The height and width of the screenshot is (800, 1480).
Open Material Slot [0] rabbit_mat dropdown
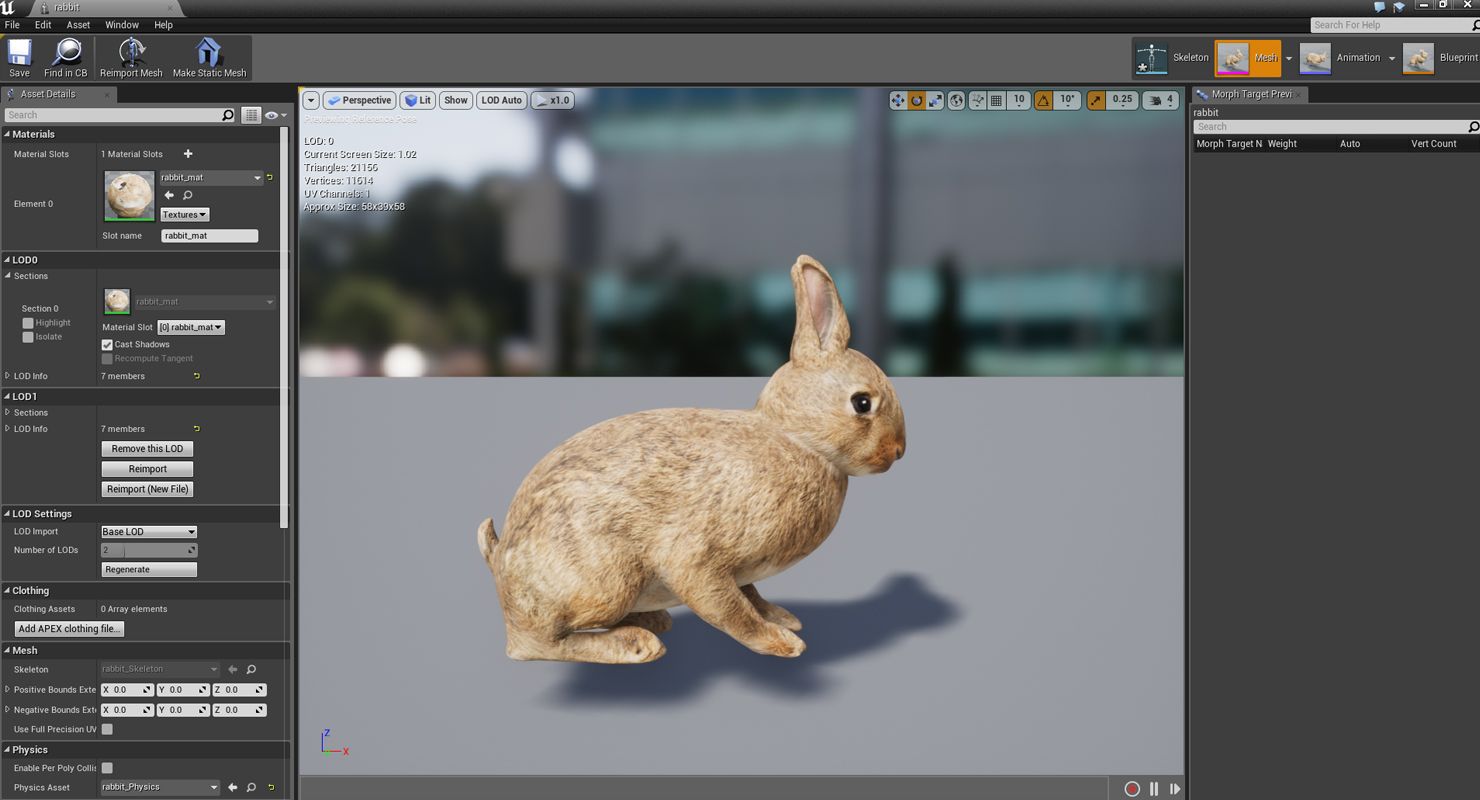pyautogui.click(x=191, y=327)
